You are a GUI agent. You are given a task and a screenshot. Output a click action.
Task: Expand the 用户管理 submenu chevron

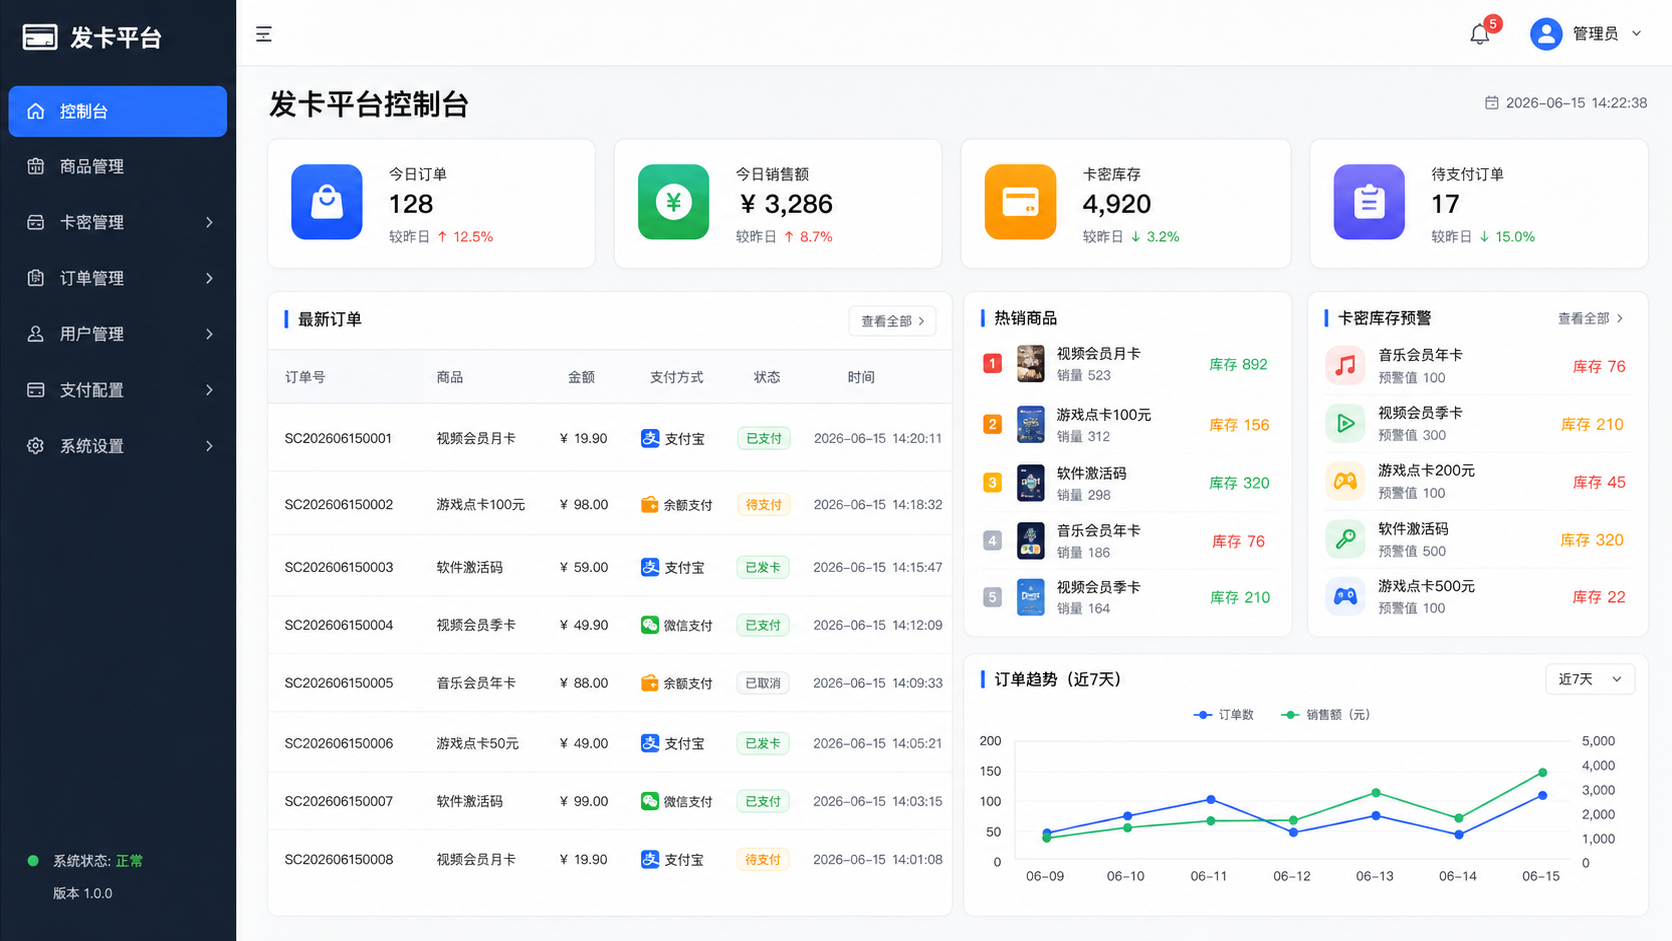tap(209, 334)
